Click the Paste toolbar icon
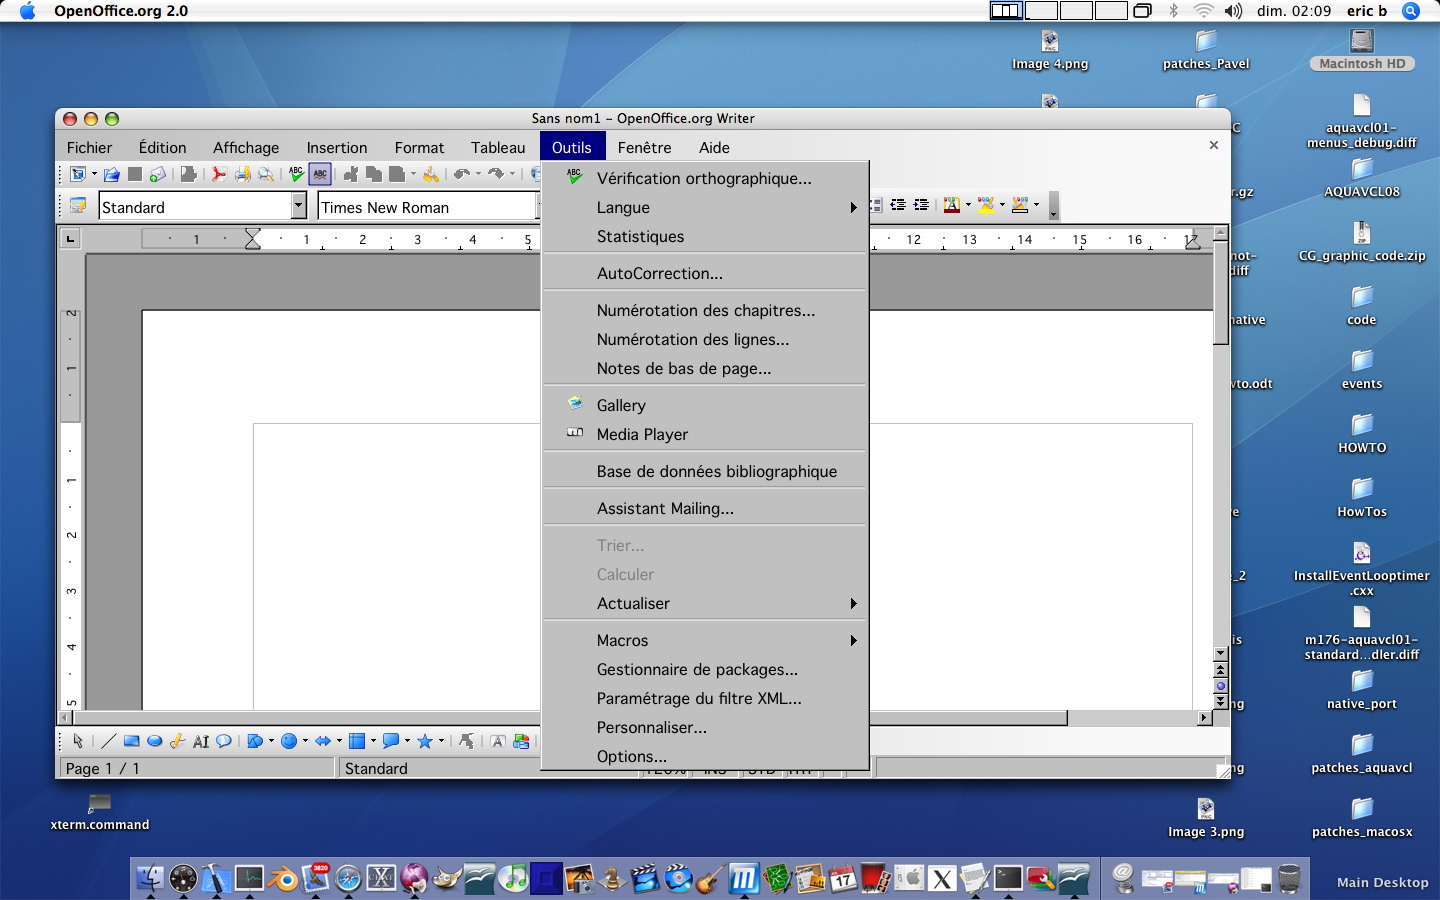The width and height of the screenshot is (1440, 900). click(x=397, y=174)
